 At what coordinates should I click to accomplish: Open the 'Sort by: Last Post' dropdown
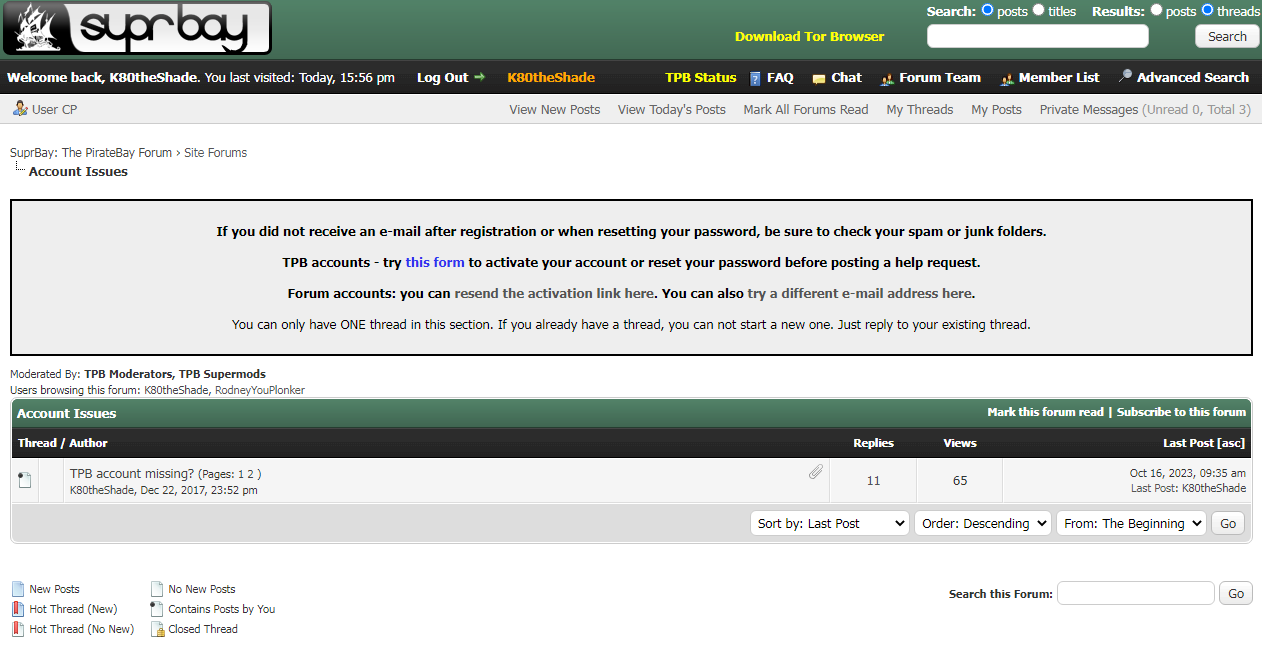[x=829, y=523]
